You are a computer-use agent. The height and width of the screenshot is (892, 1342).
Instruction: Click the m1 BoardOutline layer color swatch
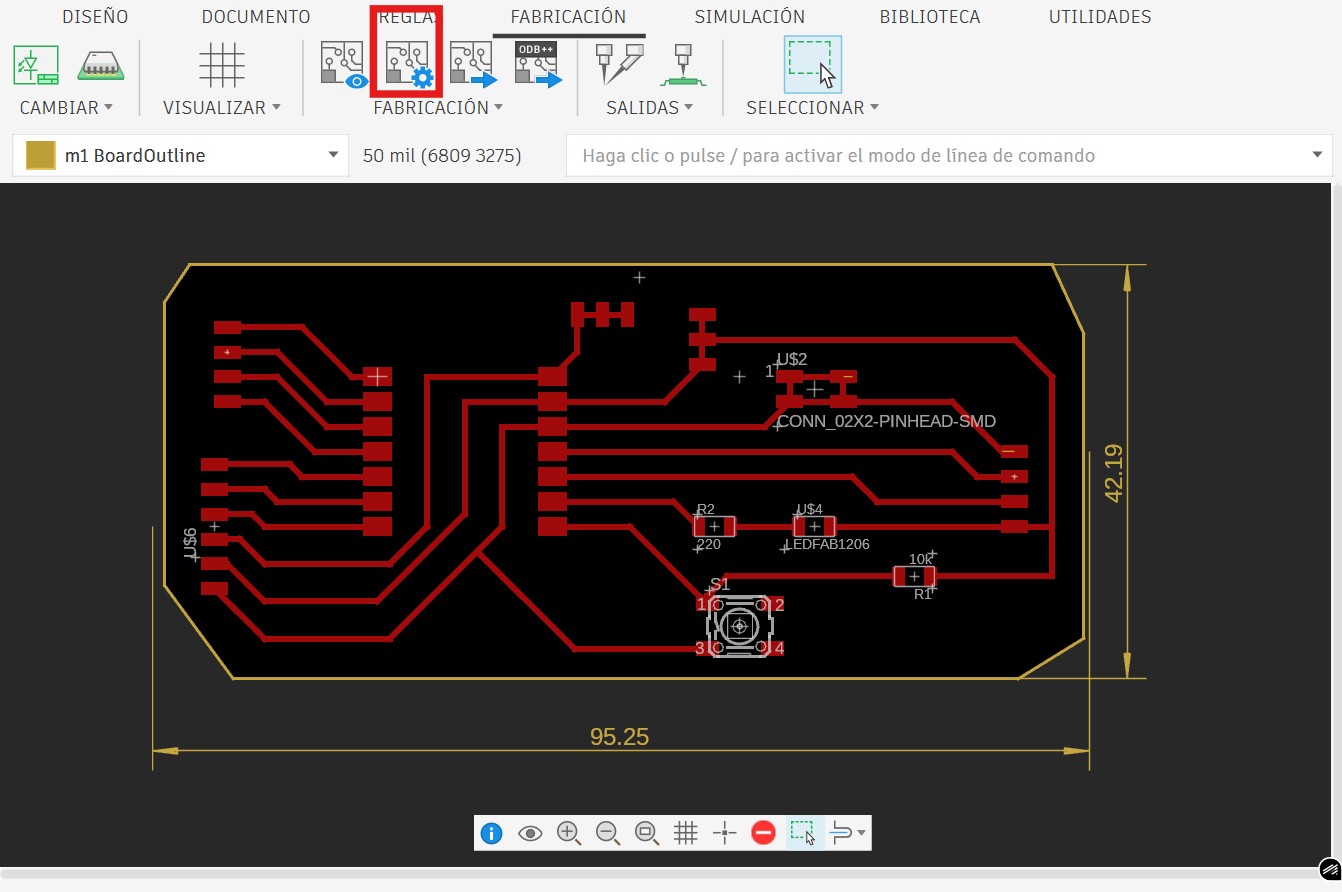40,156
